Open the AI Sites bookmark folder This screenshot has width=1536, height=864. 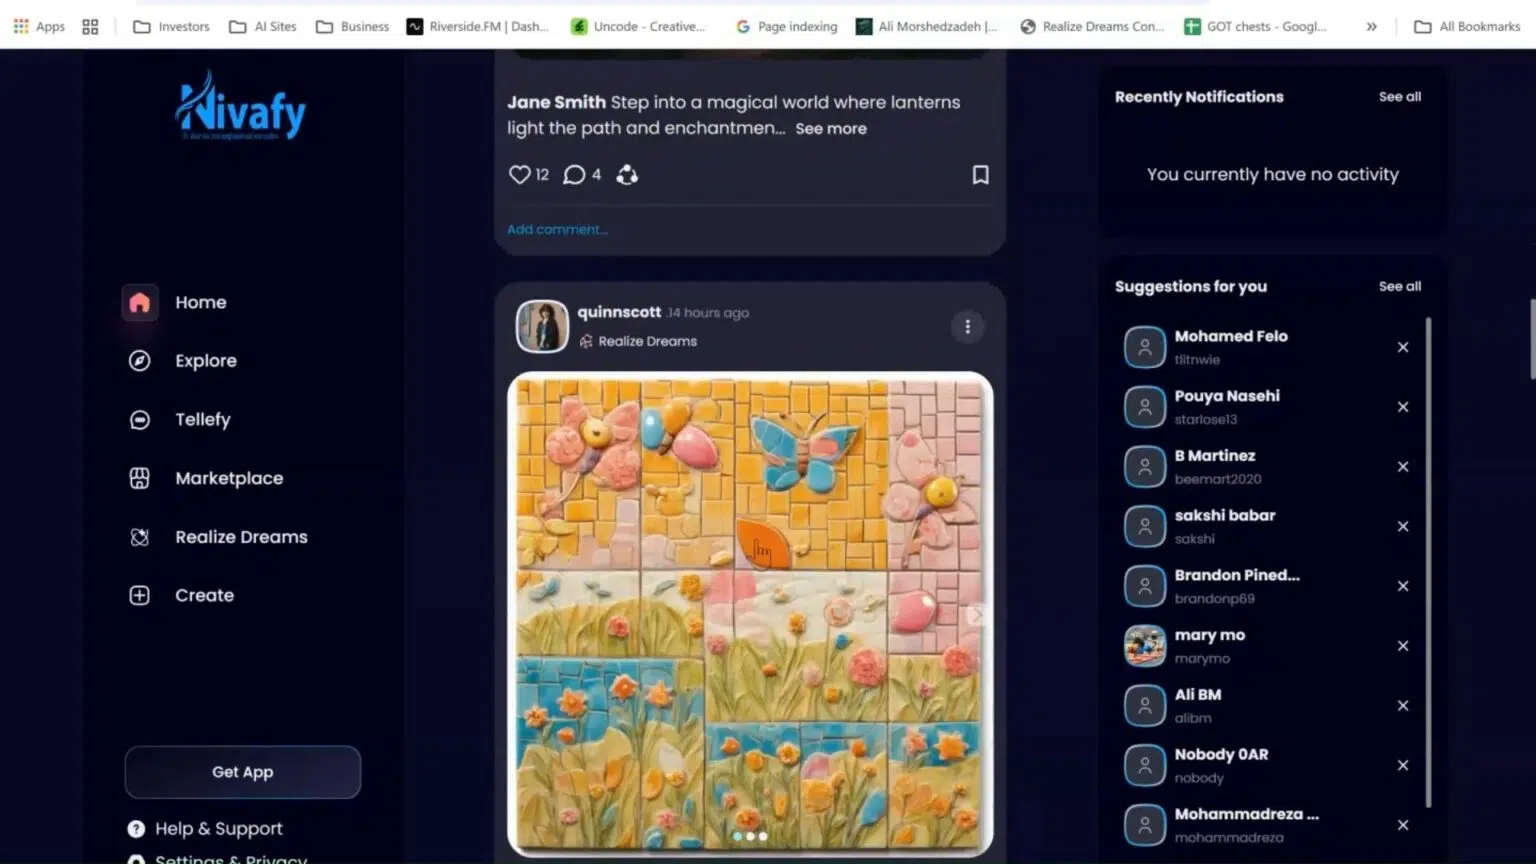pos(263,26)
